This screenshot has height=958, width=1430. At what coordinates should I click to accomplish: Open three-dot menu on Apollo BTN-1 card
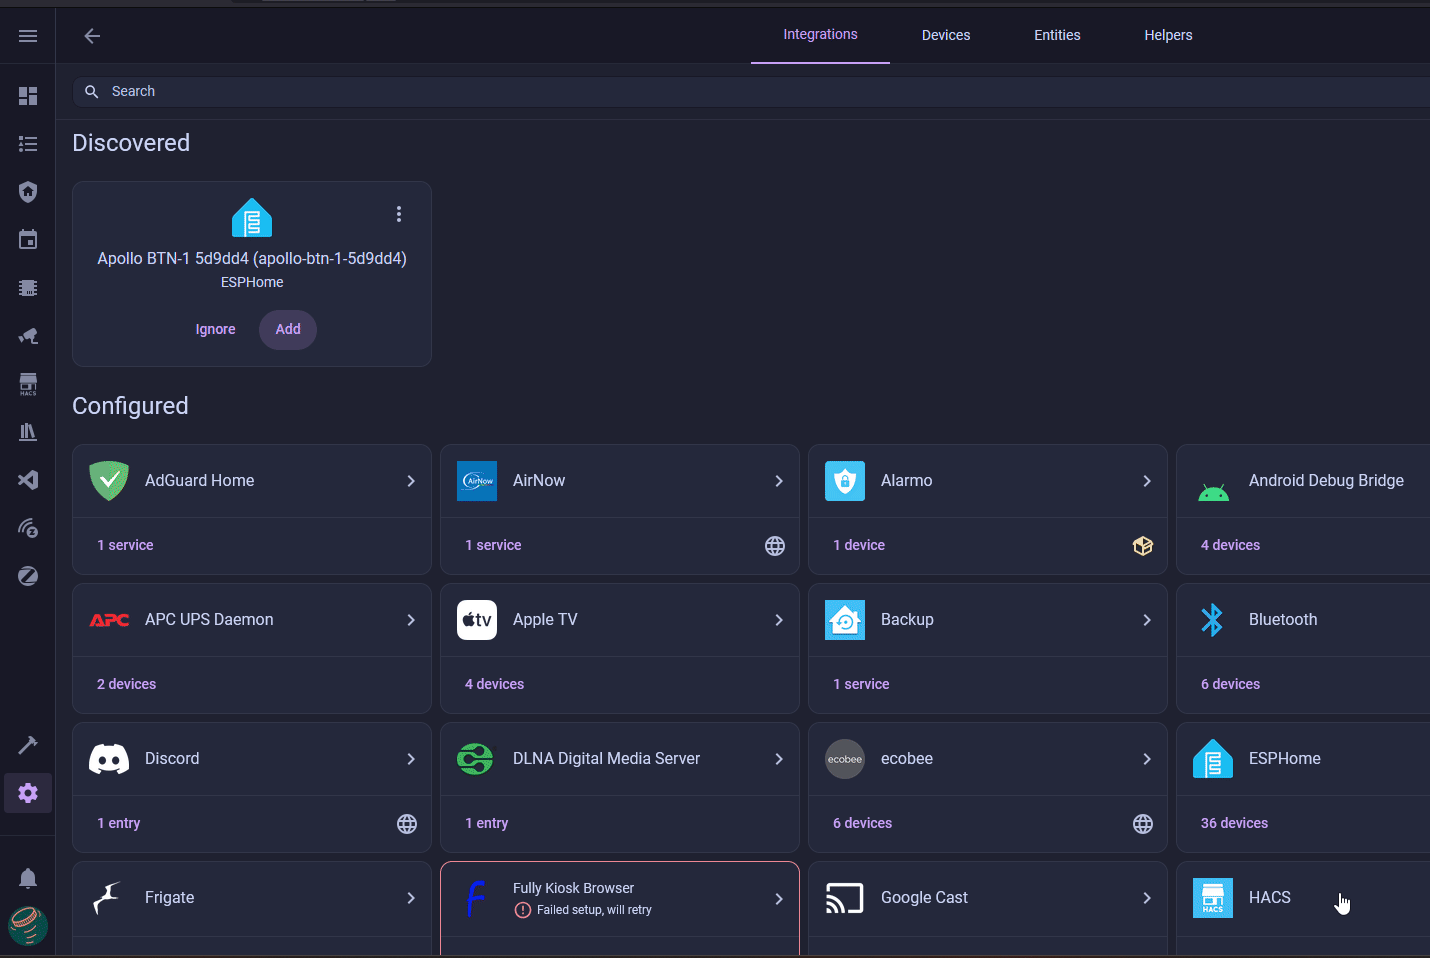pos(399,214)
